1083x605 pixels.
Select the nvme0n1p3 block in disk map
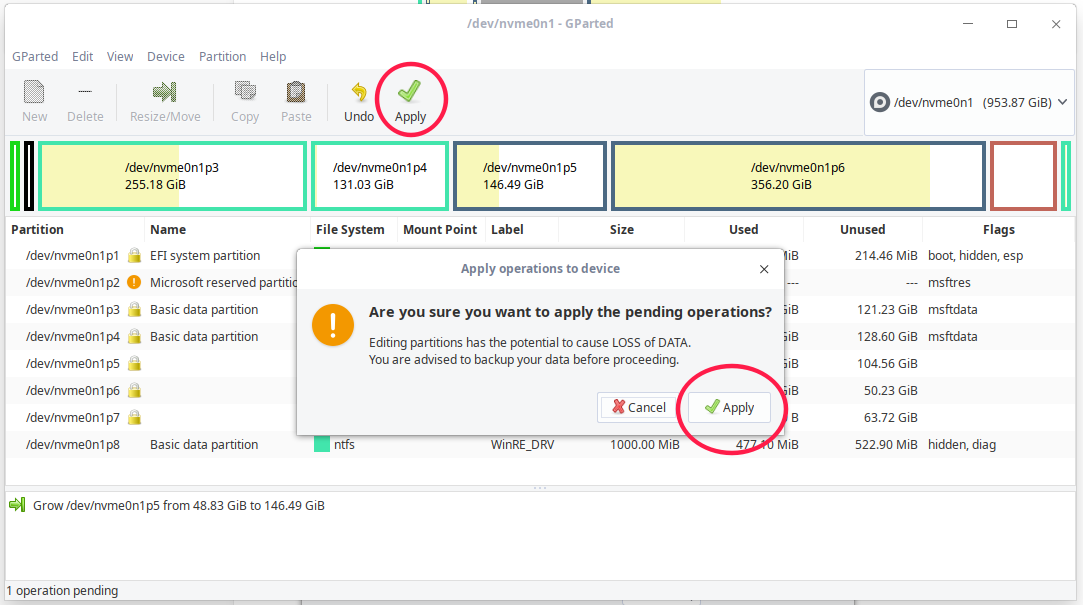tap(172, 176)
